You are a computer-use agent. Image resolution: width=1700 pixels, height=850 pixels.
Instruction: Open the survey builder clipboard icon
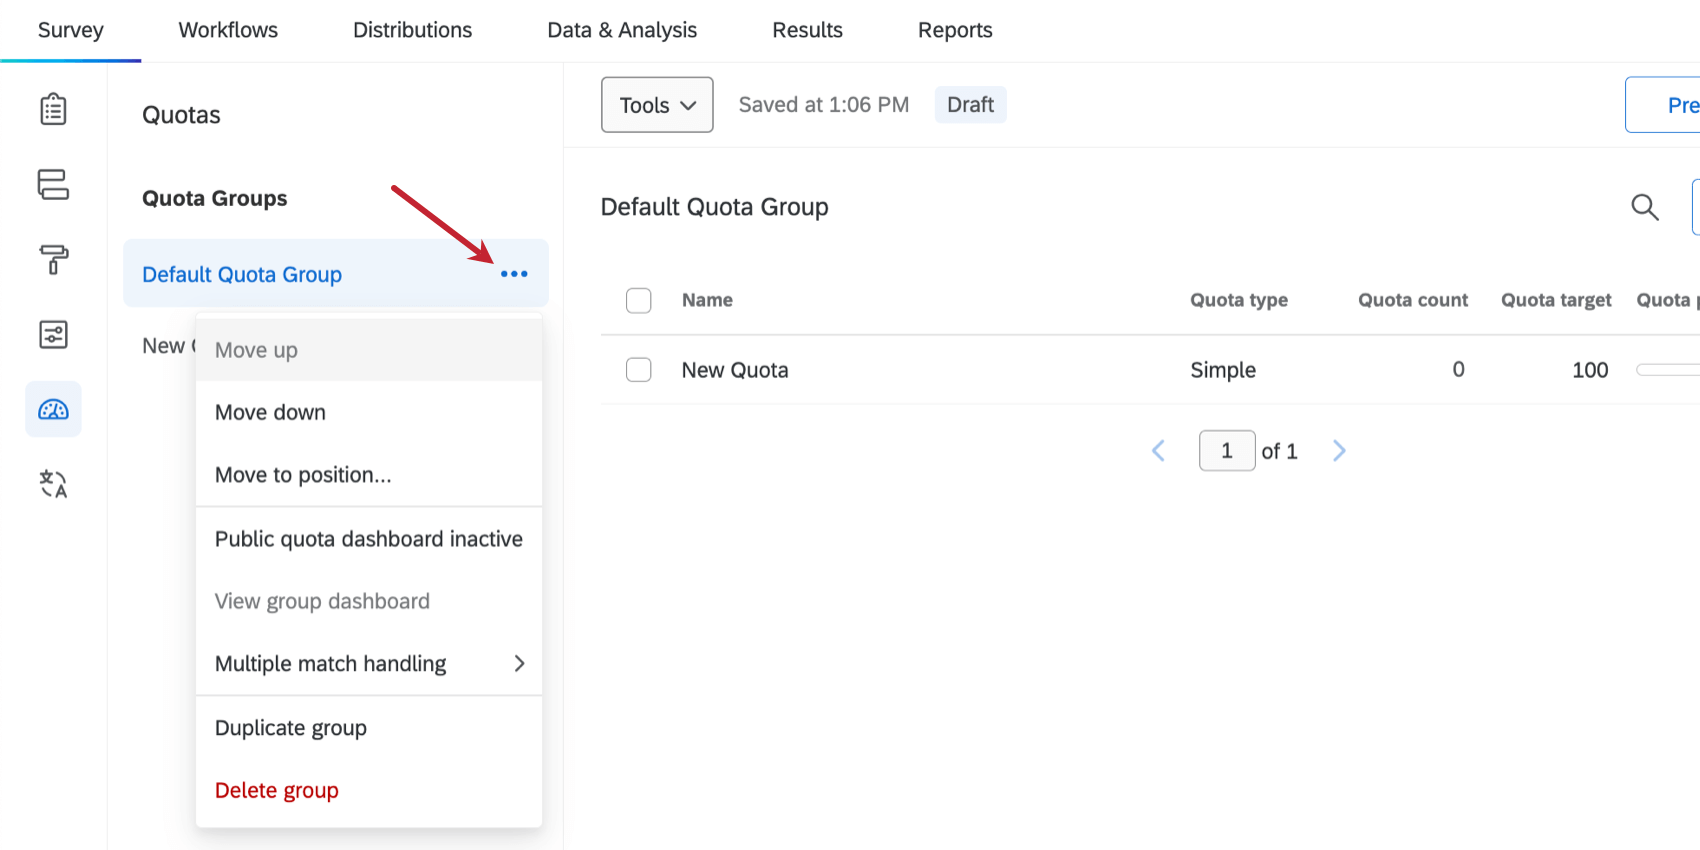(x=53, y=109)
